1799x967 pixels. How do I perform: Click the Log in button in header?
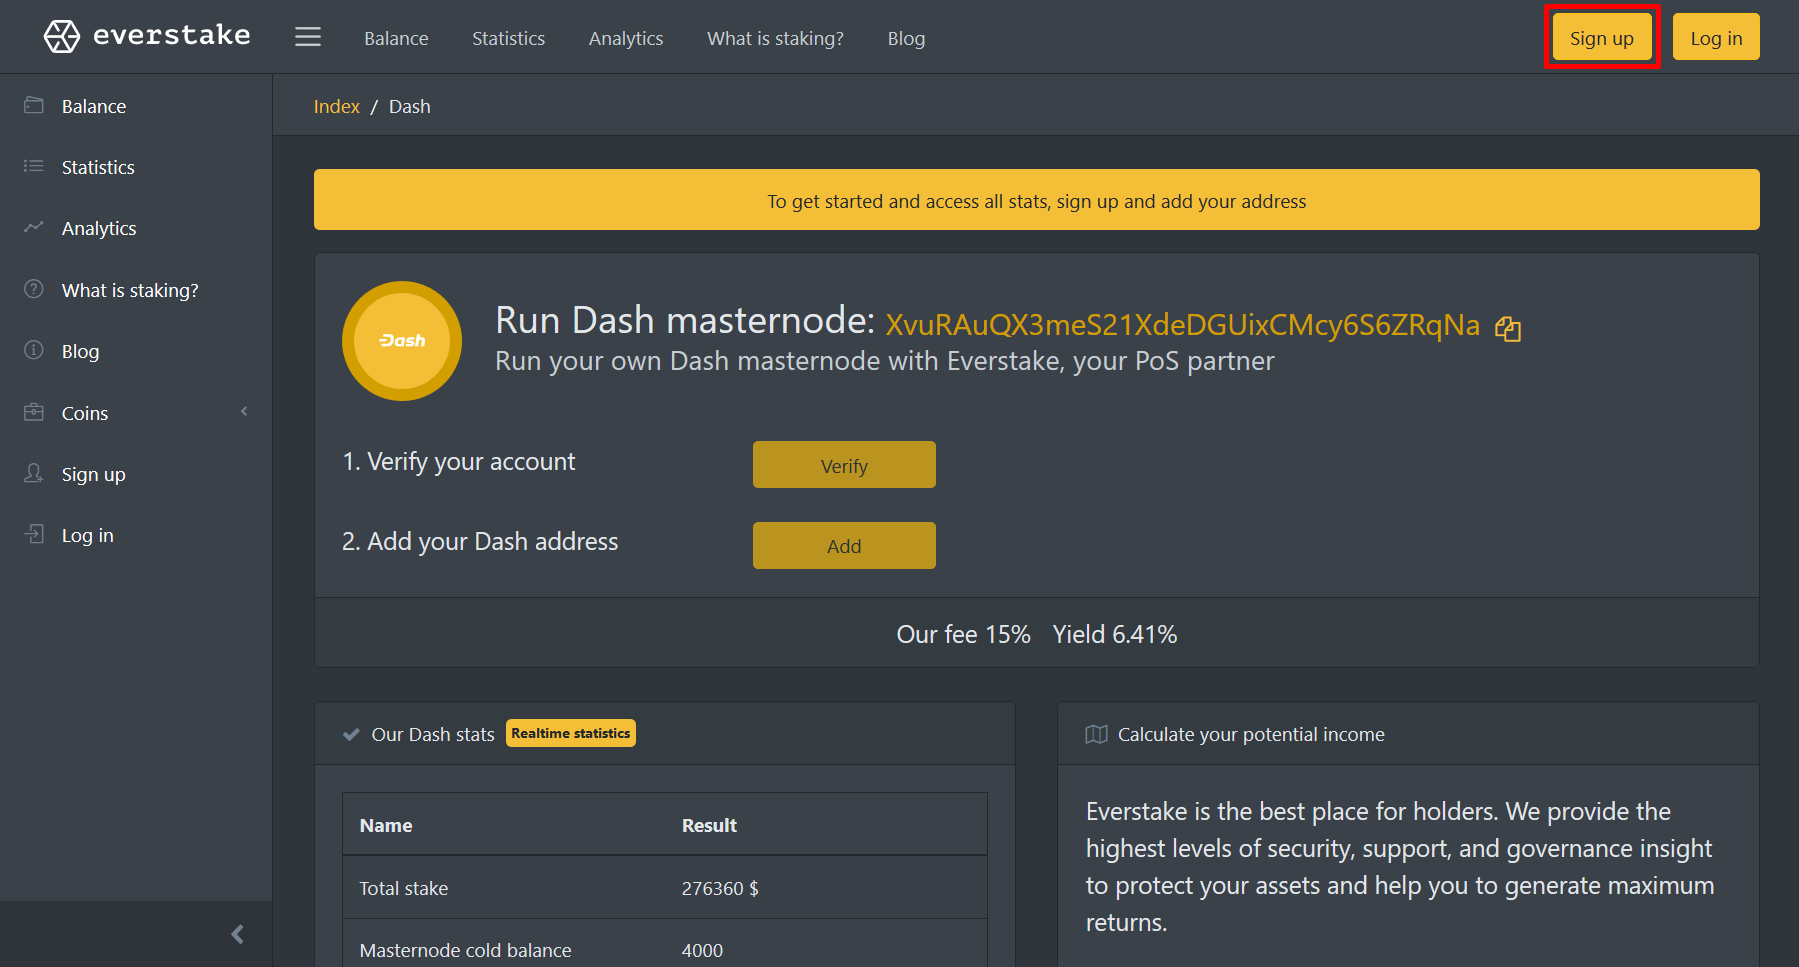click(1716, 37)
